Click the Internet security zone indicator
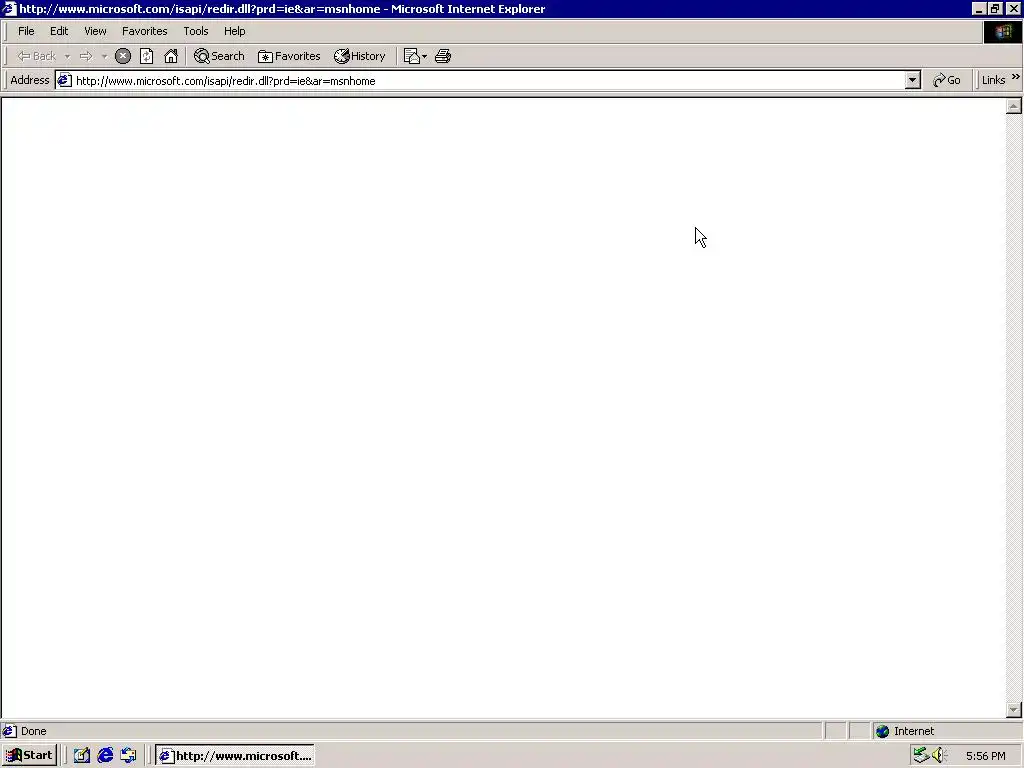The height and width of the screenshot is (768, 1024). tap(947, 731)
